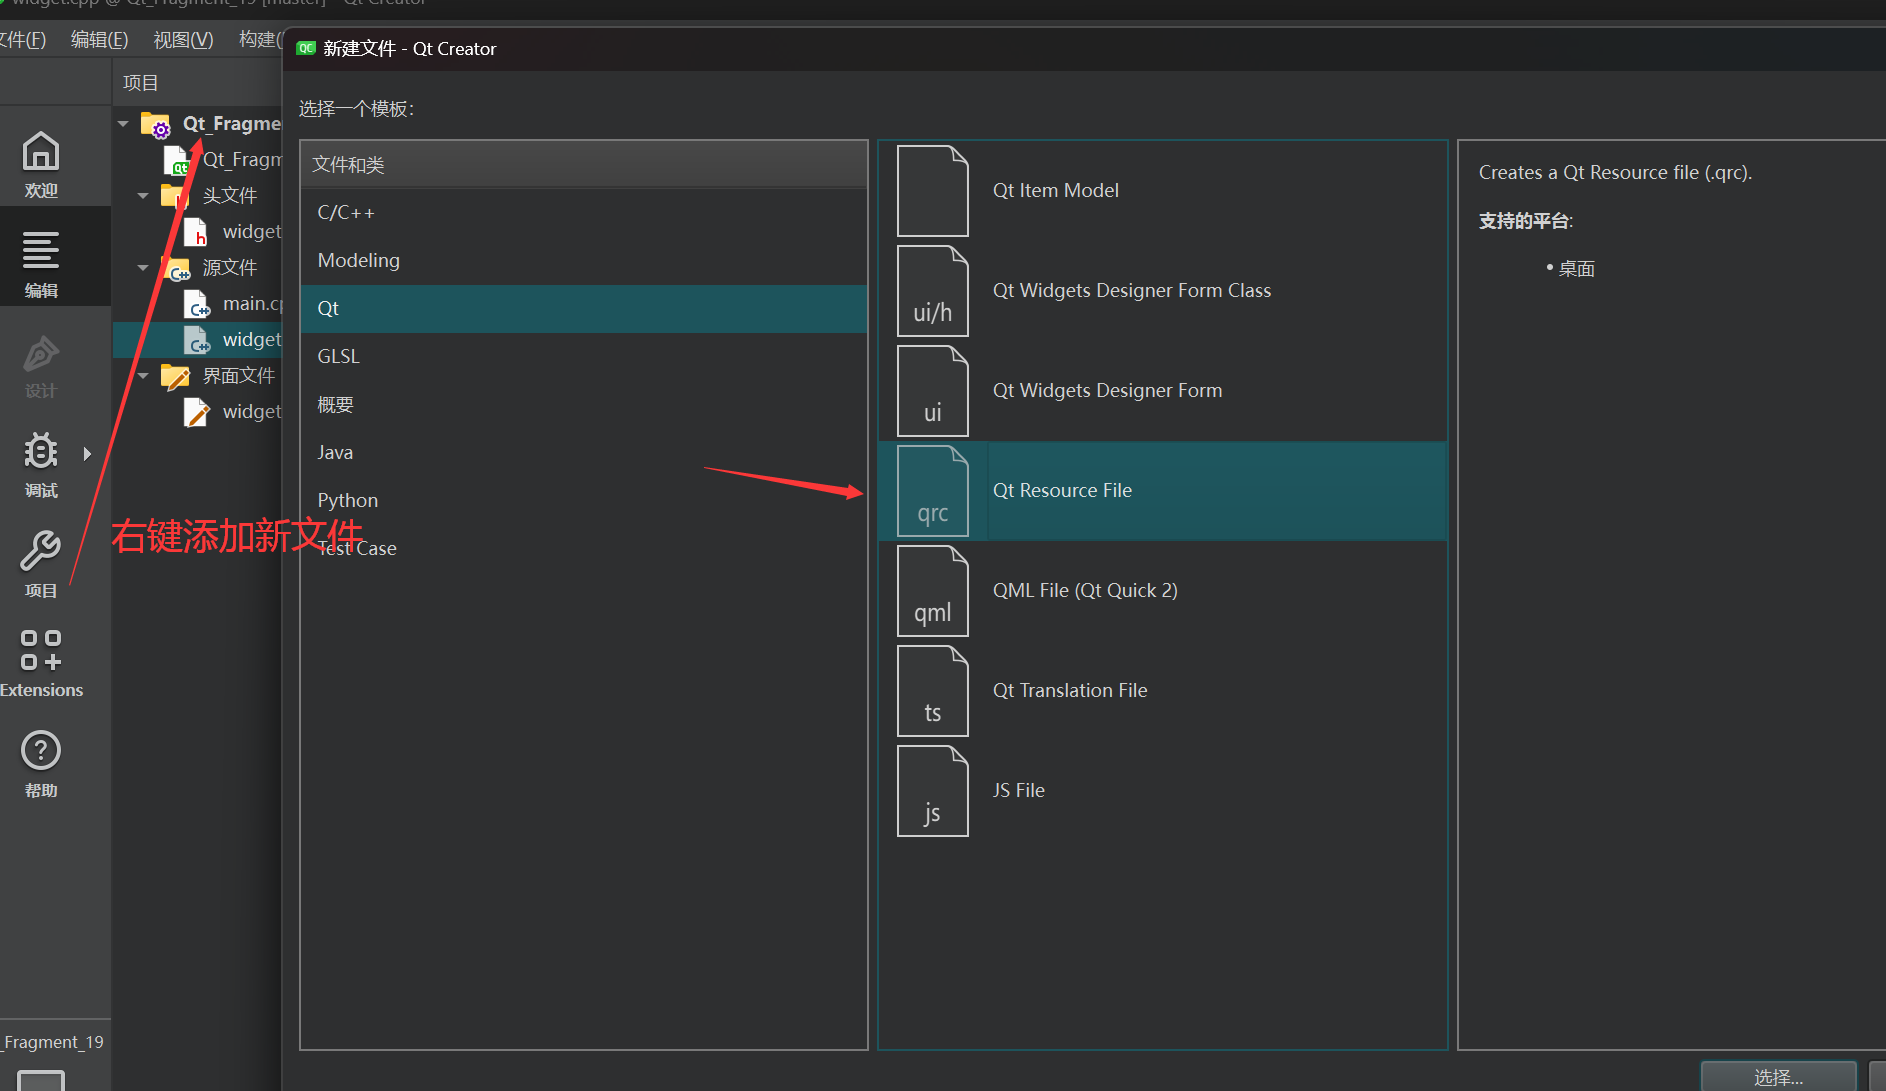The height and width of the screenshot is (1091, 1886).
Task: Select the GLSL category
Action: [584, 356]
